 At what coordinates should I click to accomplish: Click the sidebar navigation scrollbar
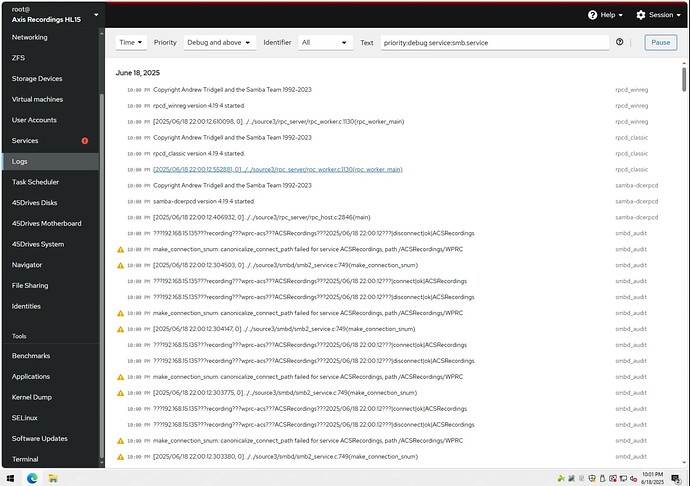[x=102, y=275]
